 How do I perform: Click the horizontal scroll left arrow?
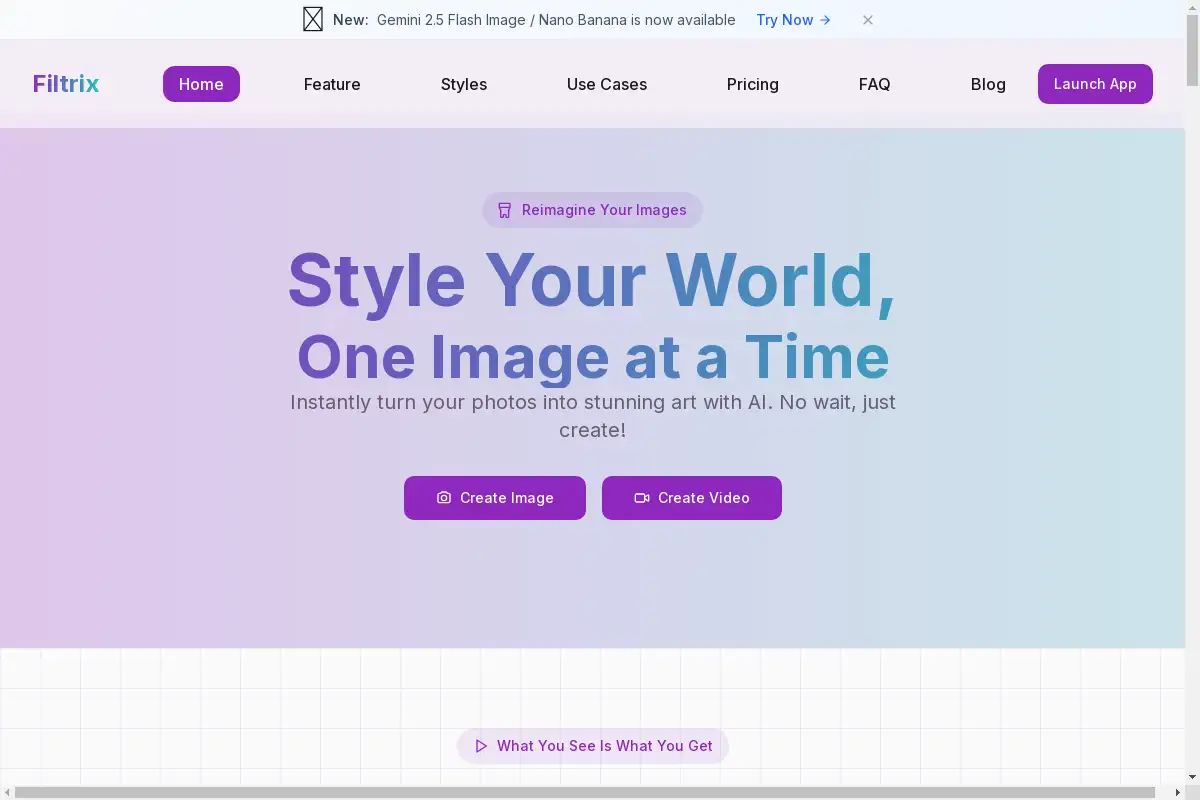tap(6, 793)
